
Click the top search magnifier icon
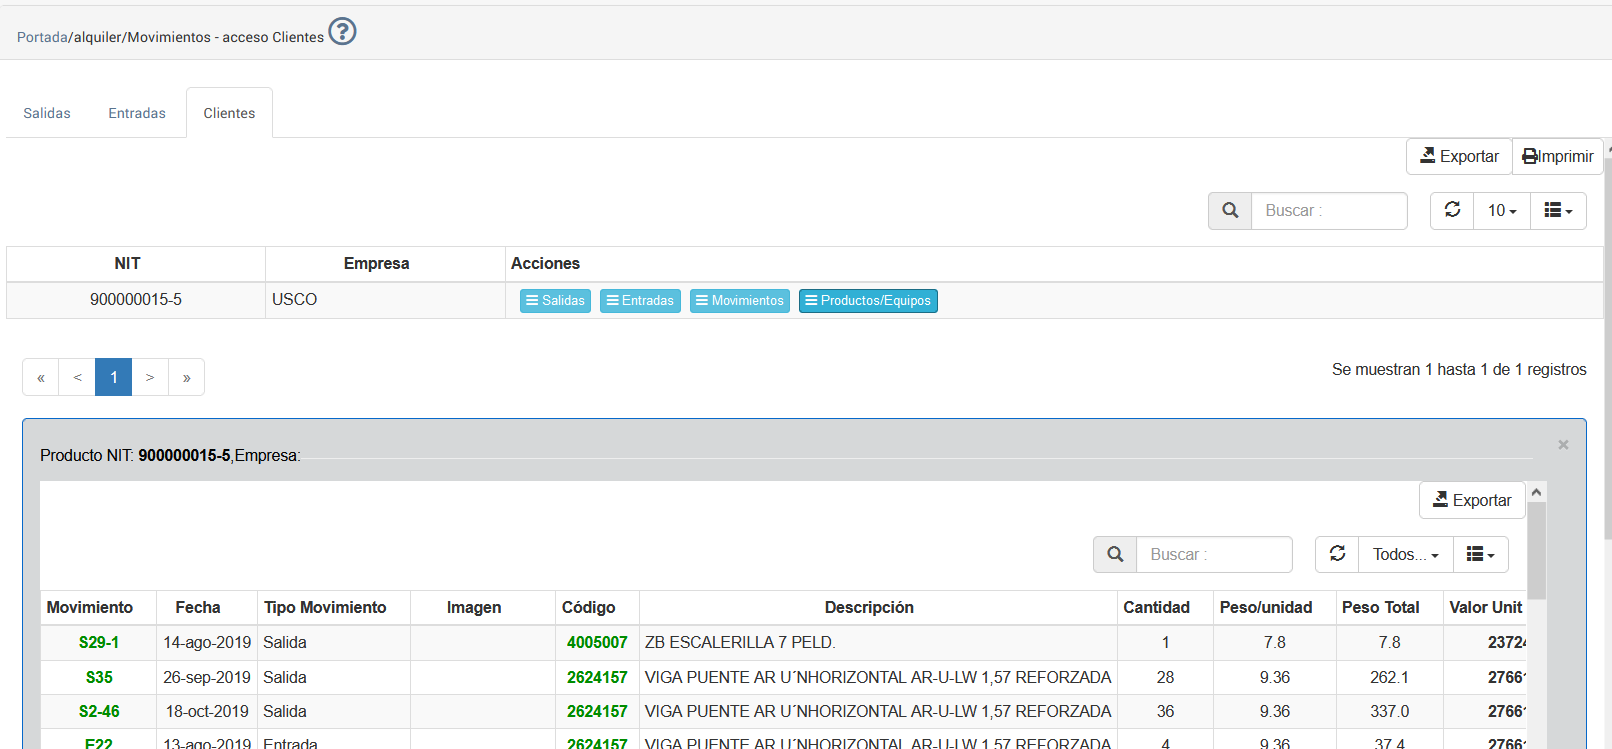pos(1230,211)
